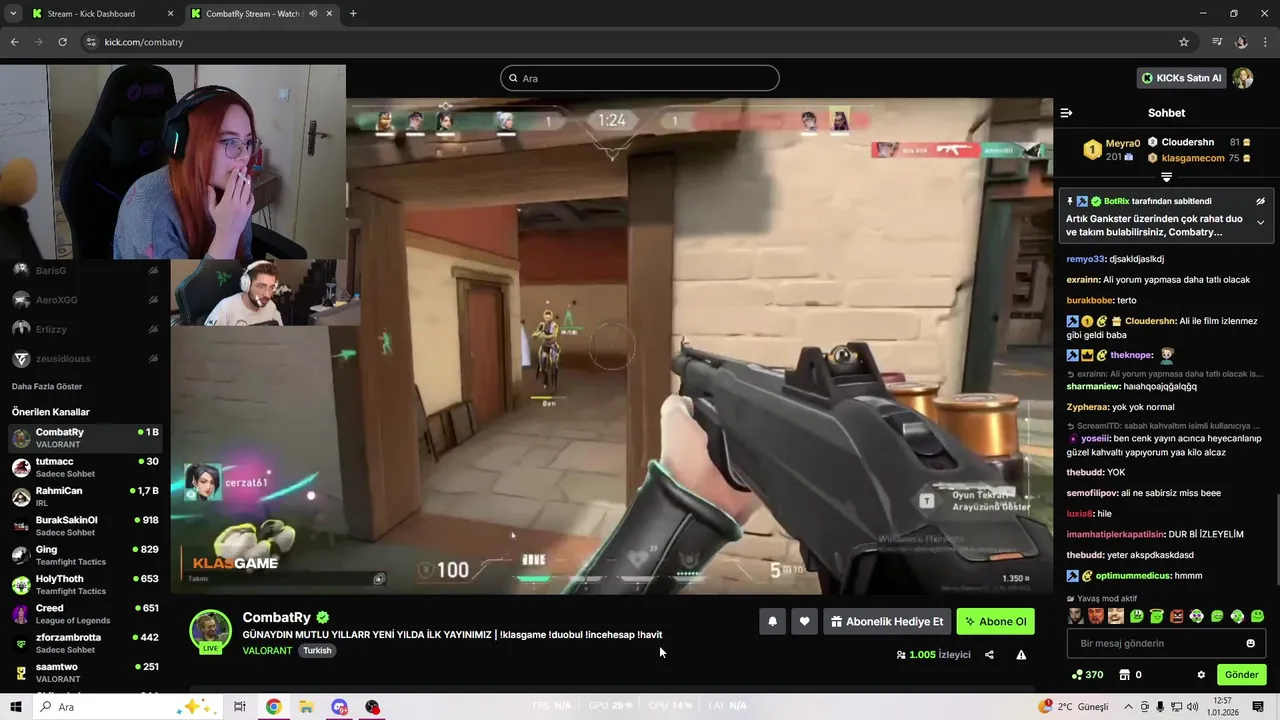This screenshot has height=720, width=1280.
Task: Bookmark this page with the star
Action: click(x=1184, y=42)
